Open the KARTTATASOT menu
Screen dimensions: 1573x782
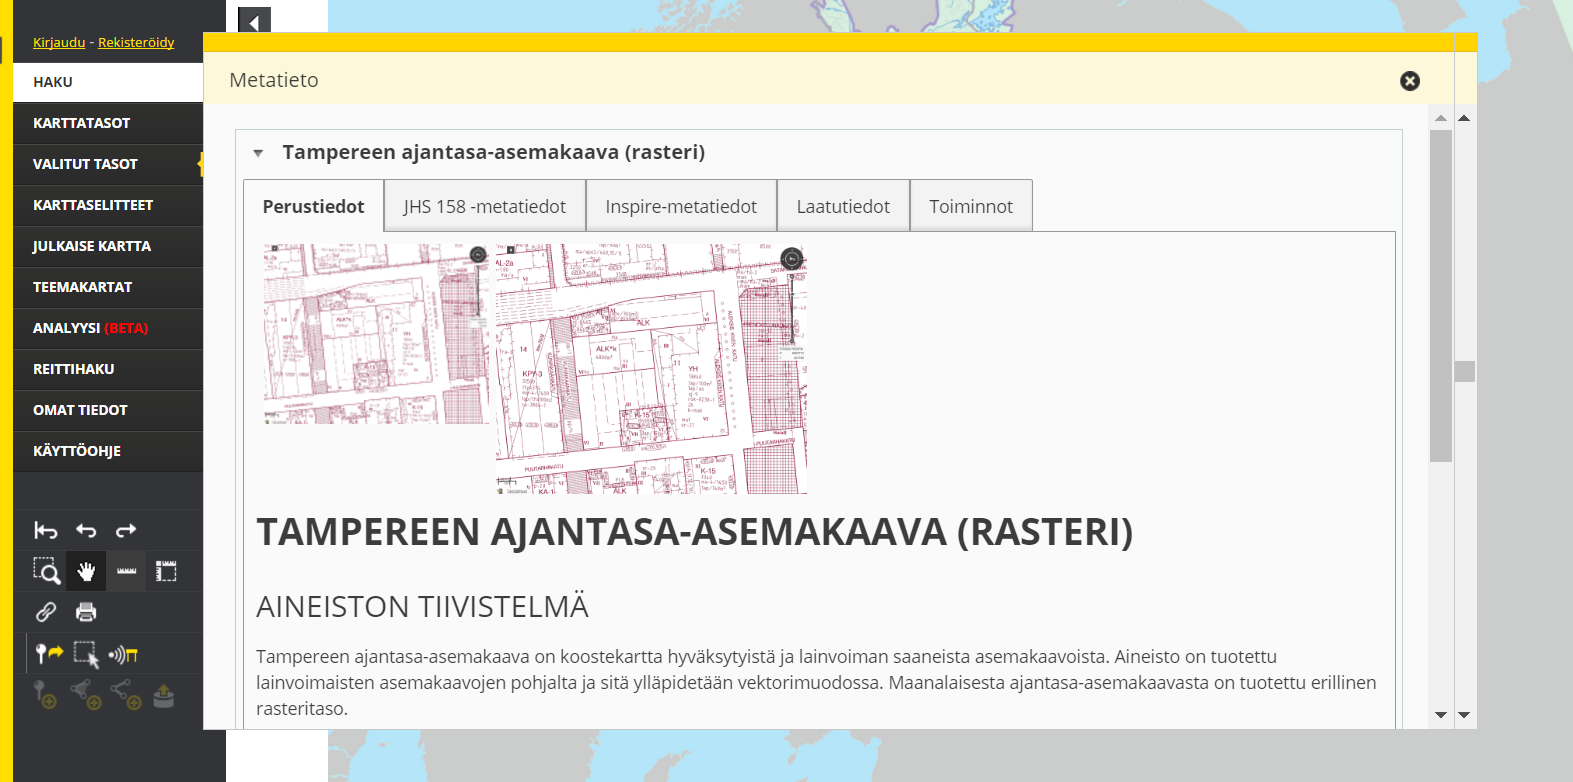point(108,123)
